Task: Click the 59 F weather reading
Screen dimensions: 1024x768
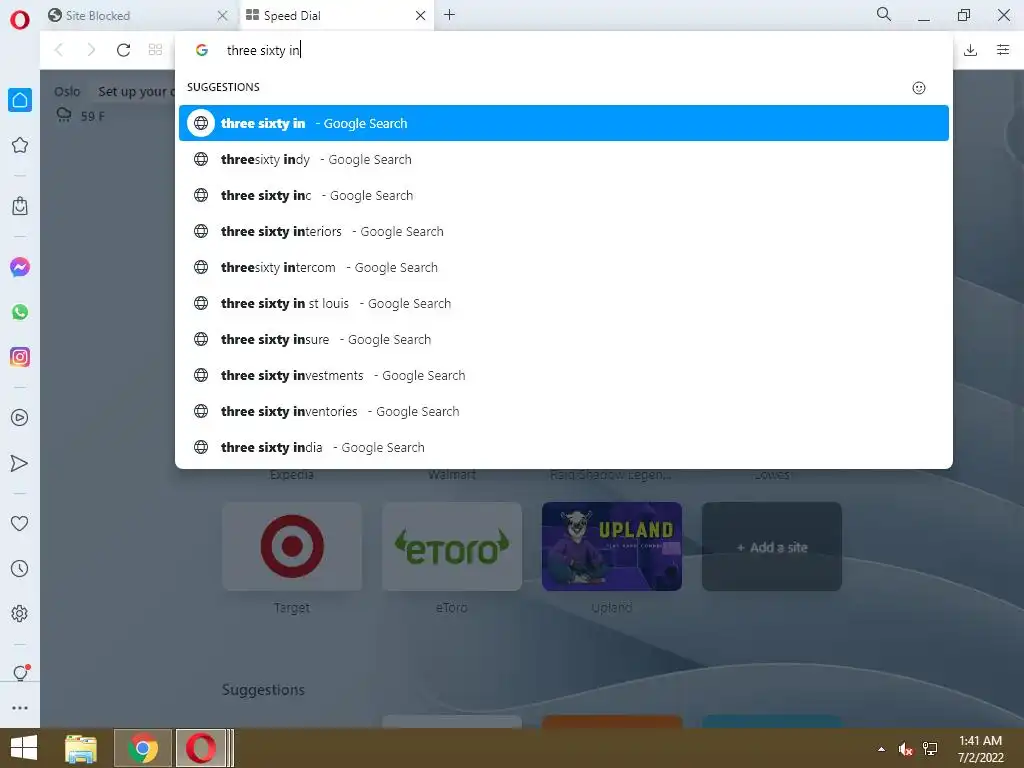Action: point(92,116)
